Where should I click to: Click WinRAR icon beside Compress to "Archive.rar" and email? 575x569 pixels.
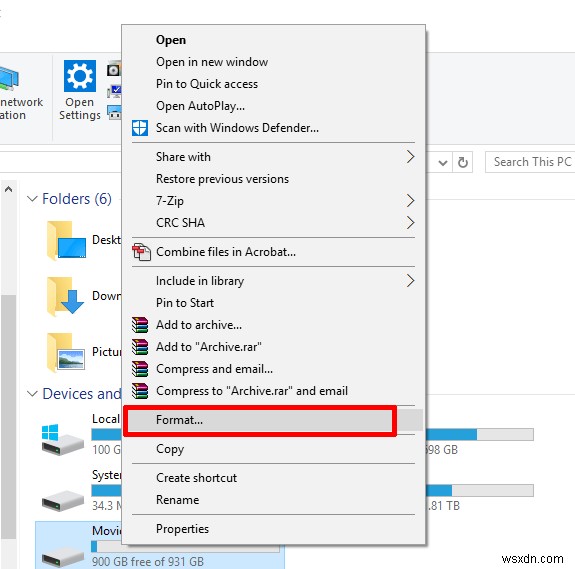(x=140, y=391)
